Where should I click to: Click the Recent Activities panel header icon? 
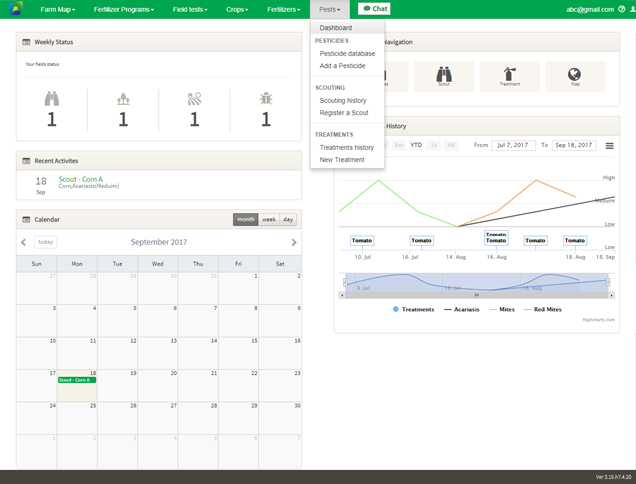(x=26, y=161)
